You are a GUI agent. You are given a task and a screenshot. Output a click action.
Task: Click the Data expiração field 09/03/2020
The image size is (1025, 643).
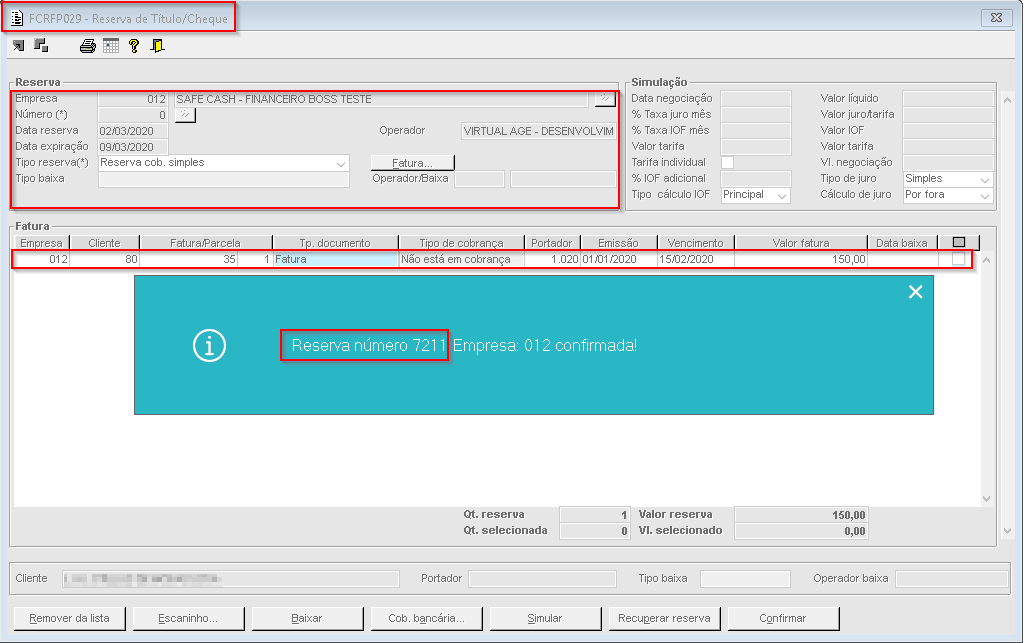[x=133, y=147]
